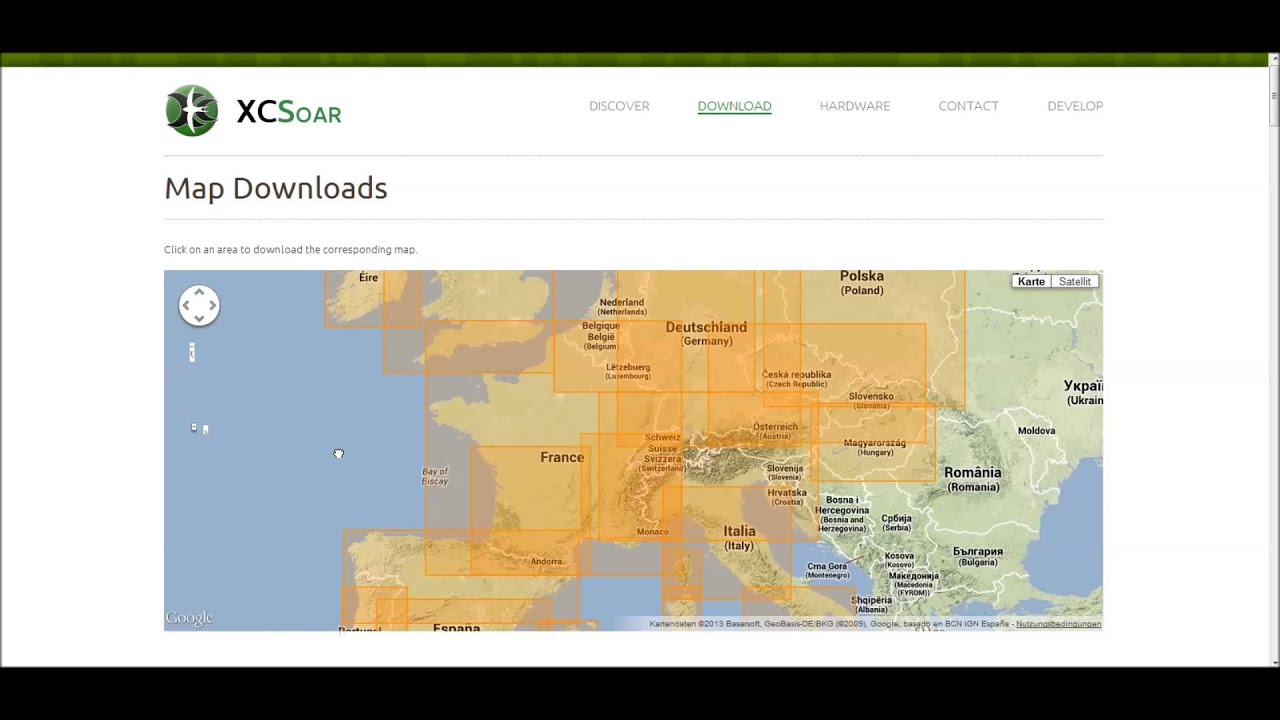Click the Map Downloads heading
Viewport: 1280px width, 720px height.
point(276,188)
